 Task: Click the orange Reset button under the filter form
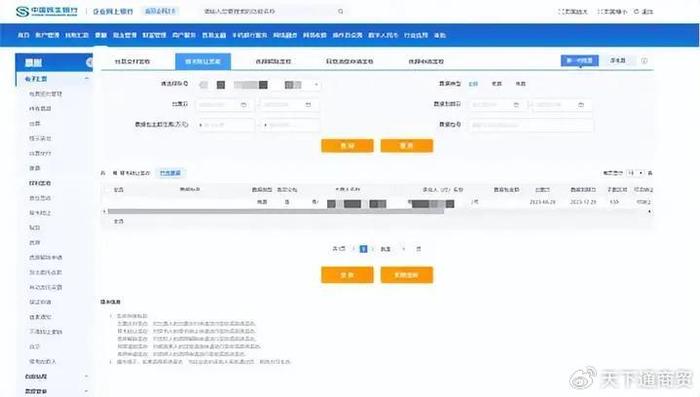(407, 146)
